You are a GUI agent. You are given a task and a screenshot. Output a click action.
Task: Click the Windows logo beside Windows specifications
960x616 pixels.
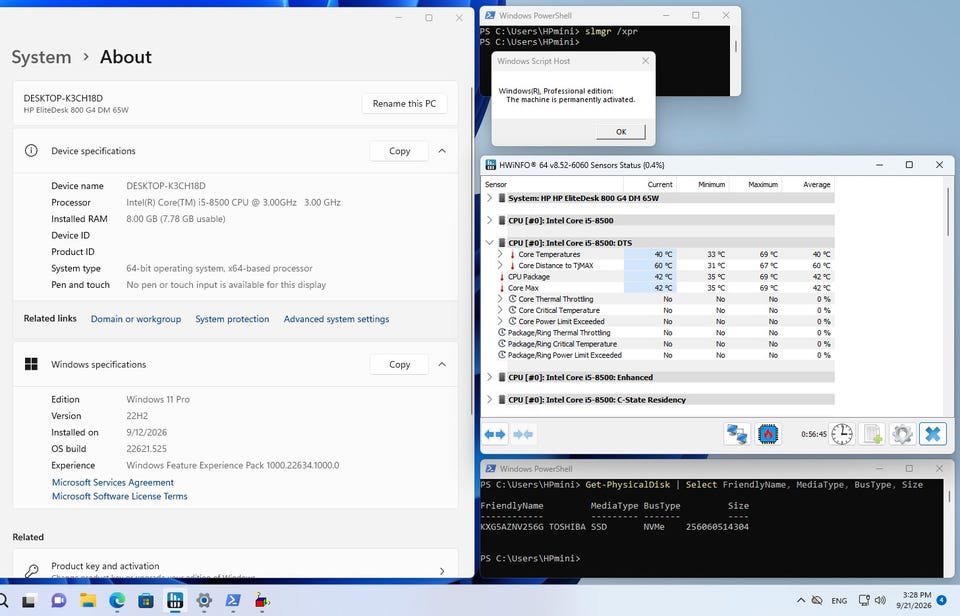point(31,364)
